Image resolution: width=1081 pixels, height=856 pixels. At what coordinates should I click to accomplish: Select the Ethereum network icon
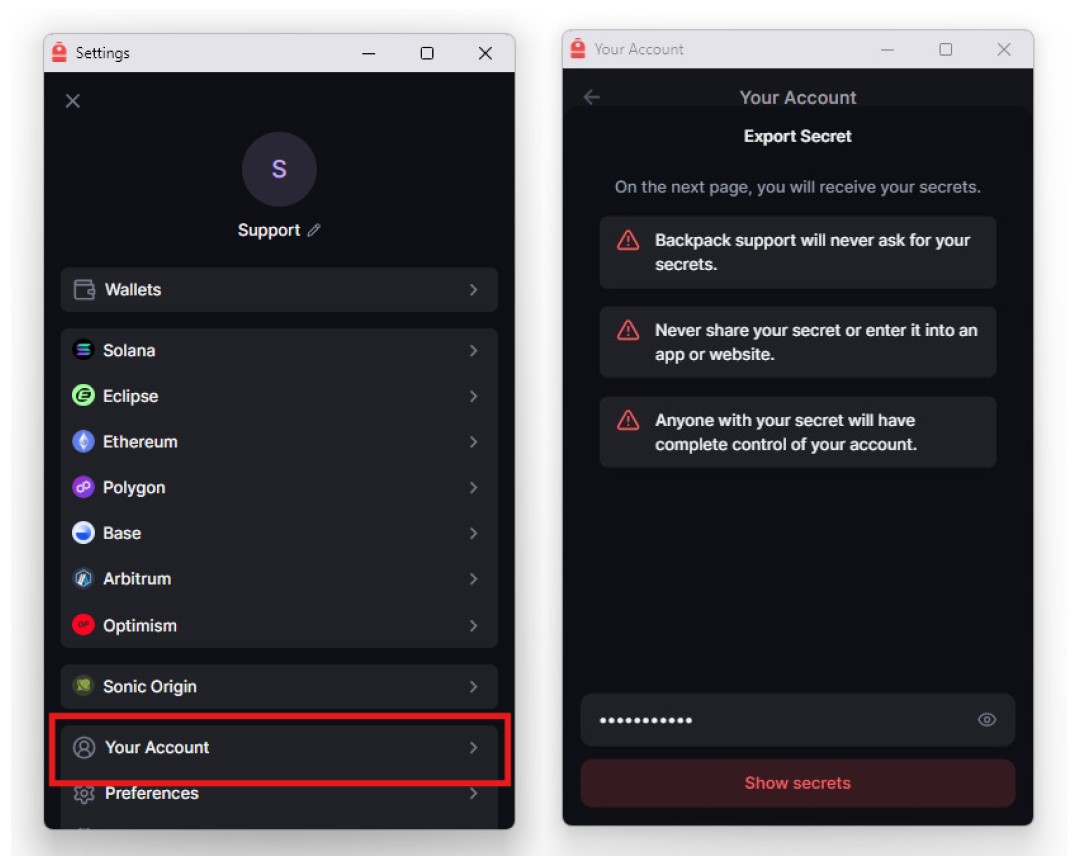pos(85,441)
